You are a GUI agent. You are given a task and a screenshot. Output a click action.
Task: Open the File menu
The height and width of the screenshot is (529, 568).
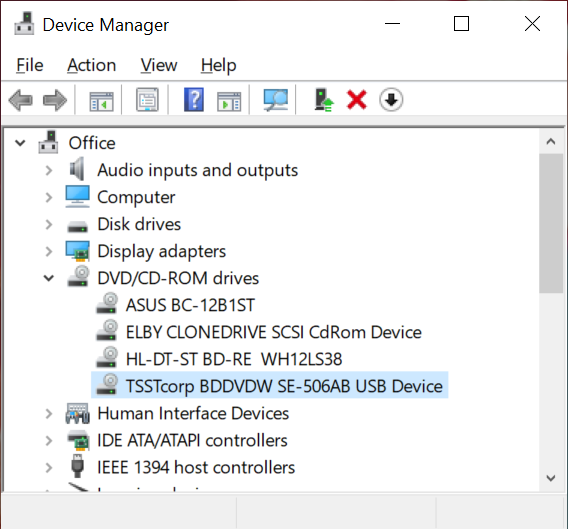coord(30,65)
